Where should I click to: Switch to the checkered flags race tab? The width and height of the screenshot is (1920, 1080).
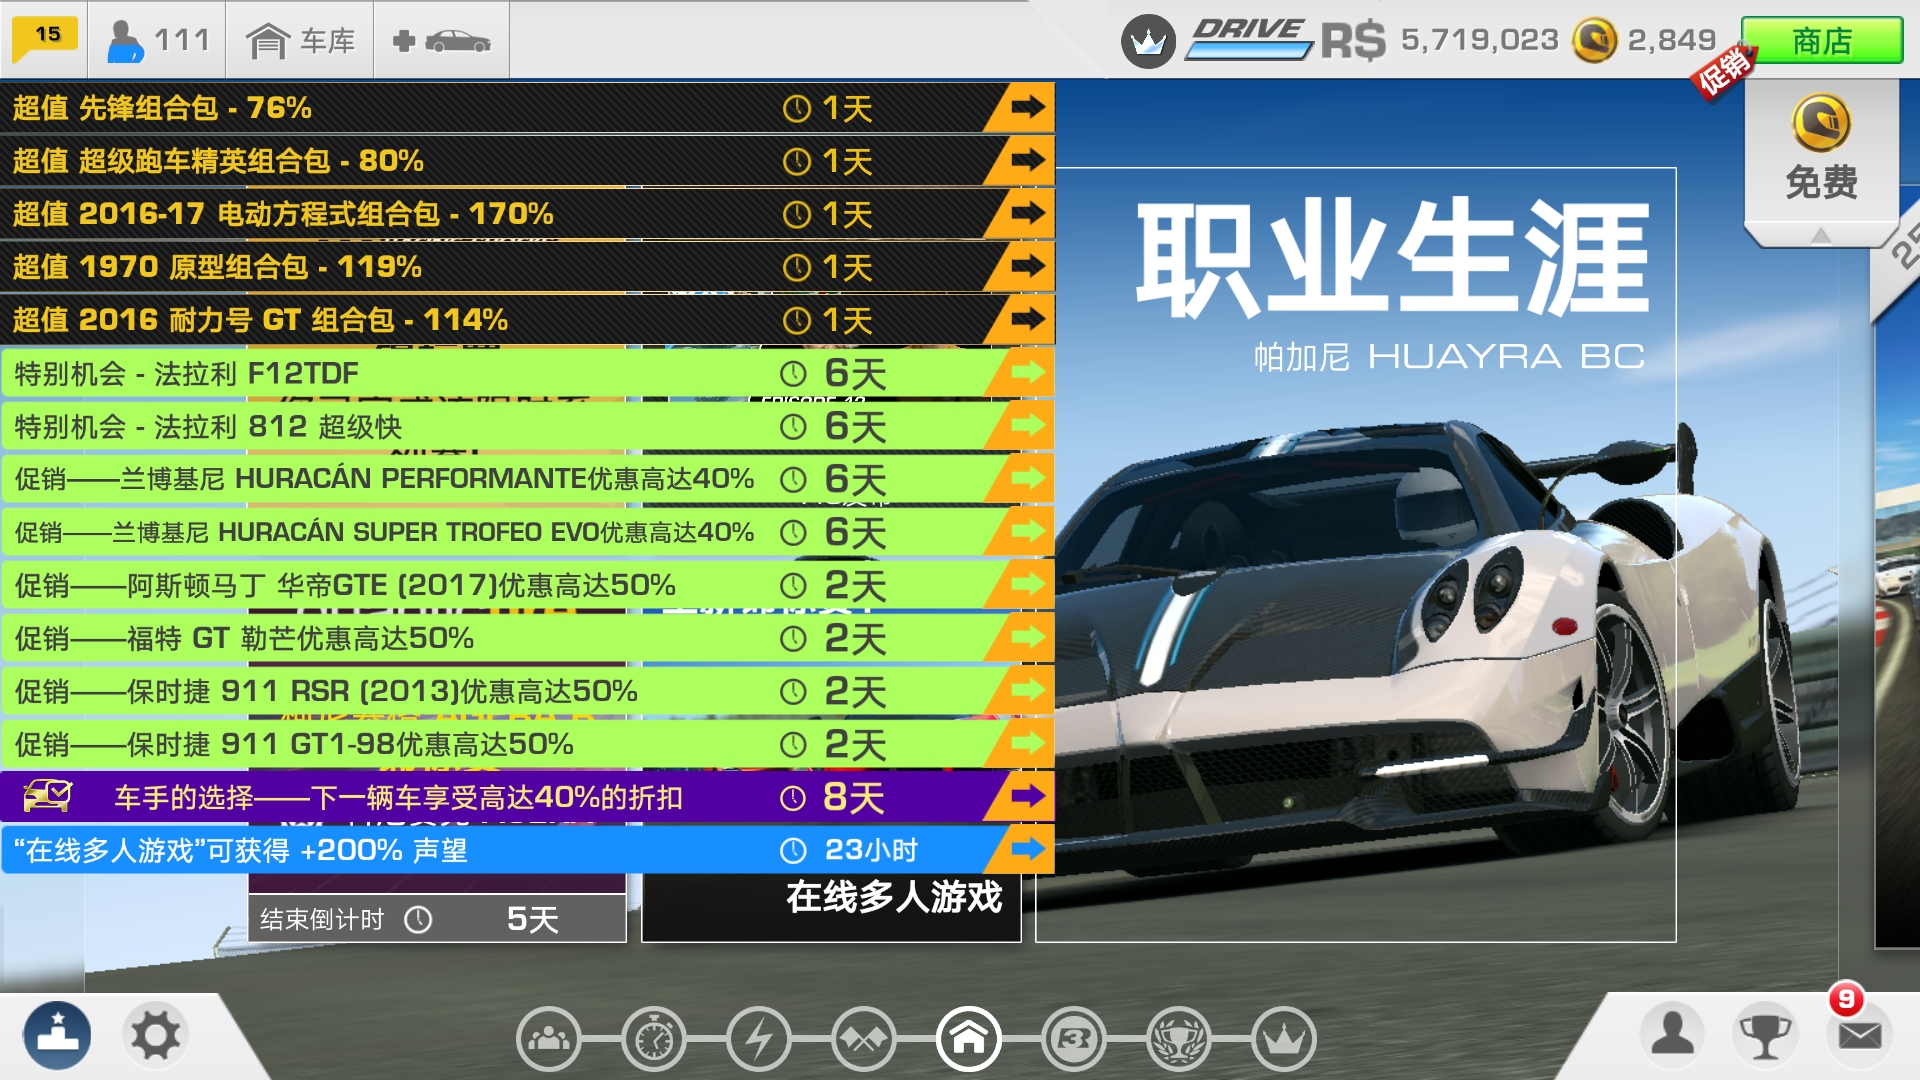(864, 1039)
